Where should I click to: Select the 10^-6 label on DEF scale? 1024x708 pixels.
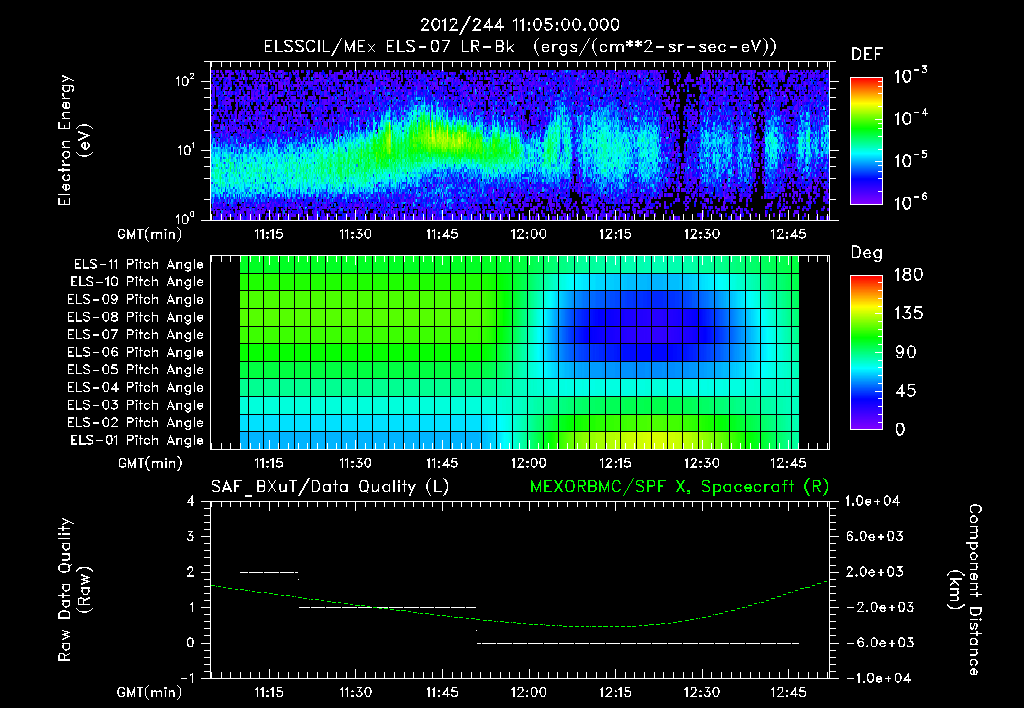(910, 202)
